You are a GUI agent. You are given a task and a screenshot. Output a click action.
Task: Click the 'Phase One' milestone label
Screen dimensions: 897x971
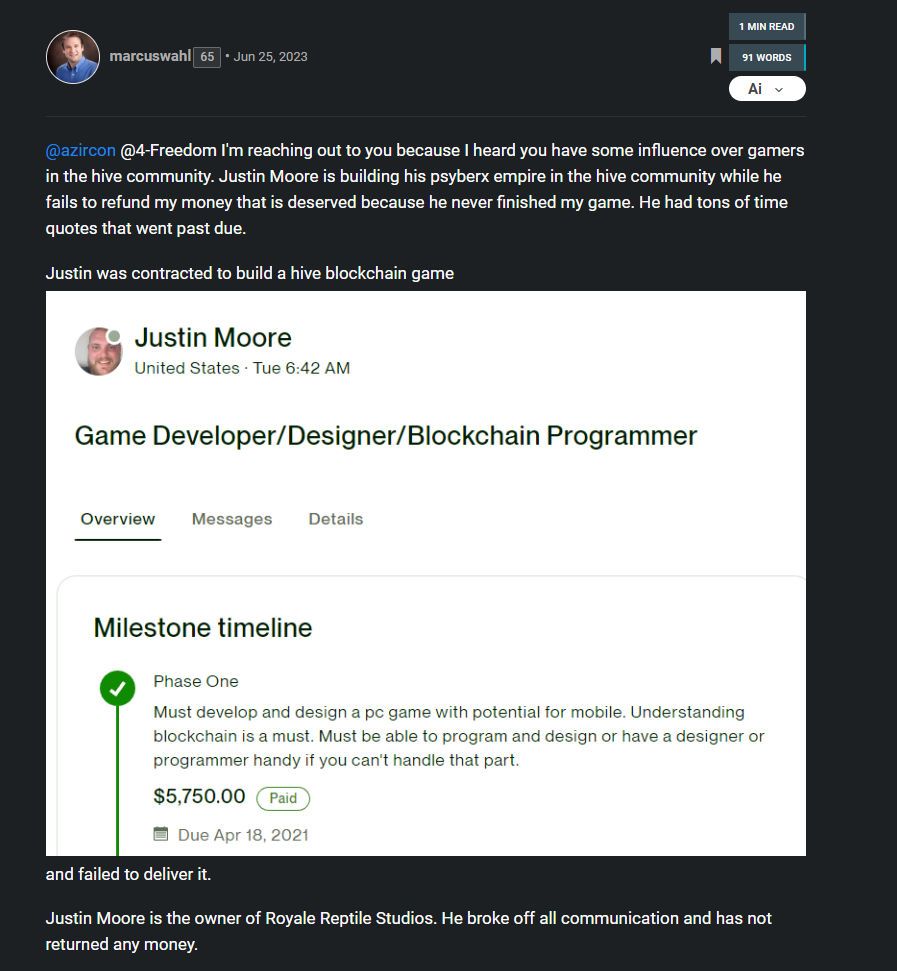(x=196, y=681)
